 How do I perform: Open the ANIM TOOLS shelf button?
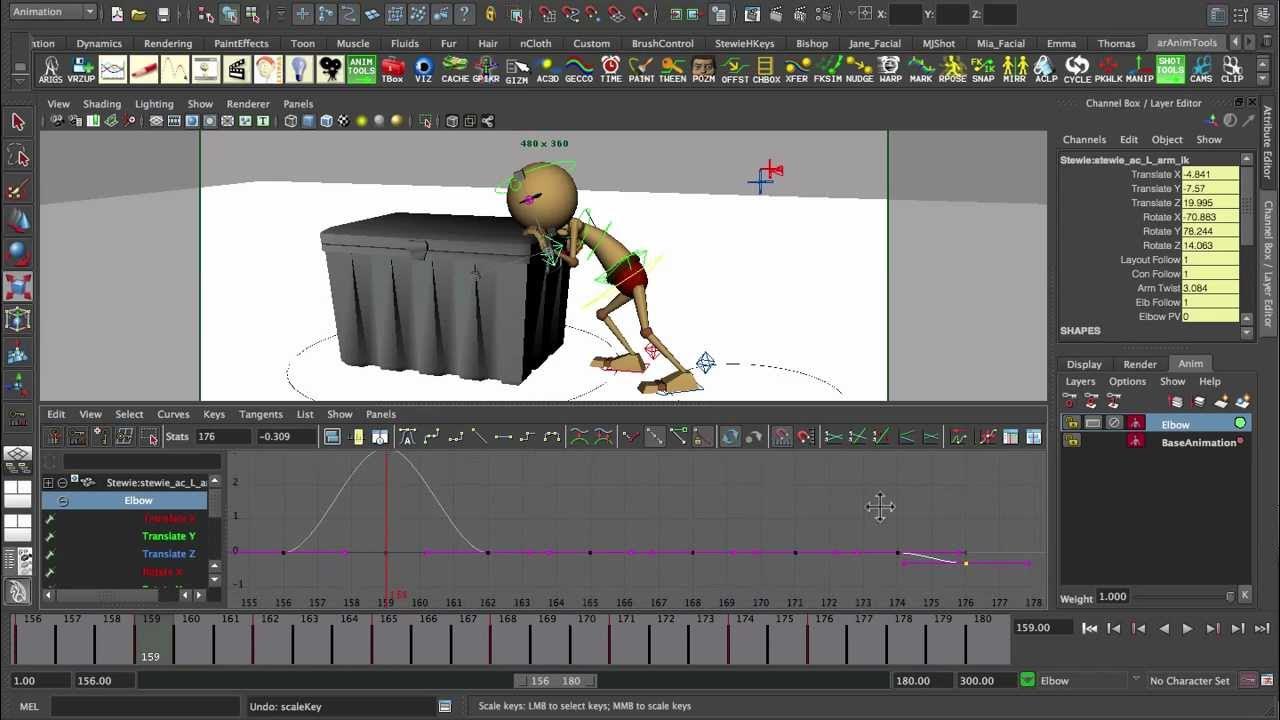coord(361,69)
